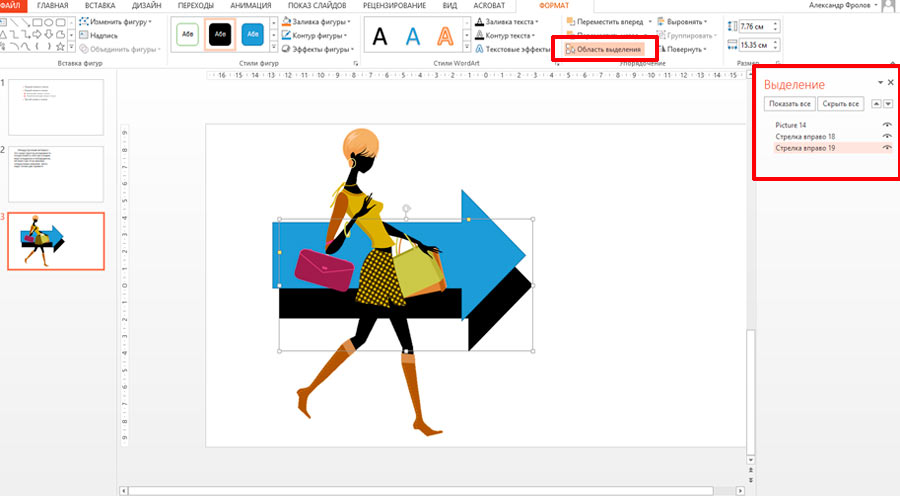Select slide 2 thumbnail

tap(56, 174)
